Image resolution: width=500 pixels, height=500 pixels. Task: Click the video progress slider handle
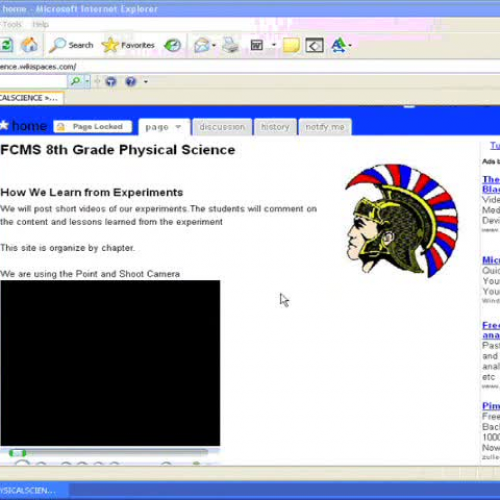(17, 453)
